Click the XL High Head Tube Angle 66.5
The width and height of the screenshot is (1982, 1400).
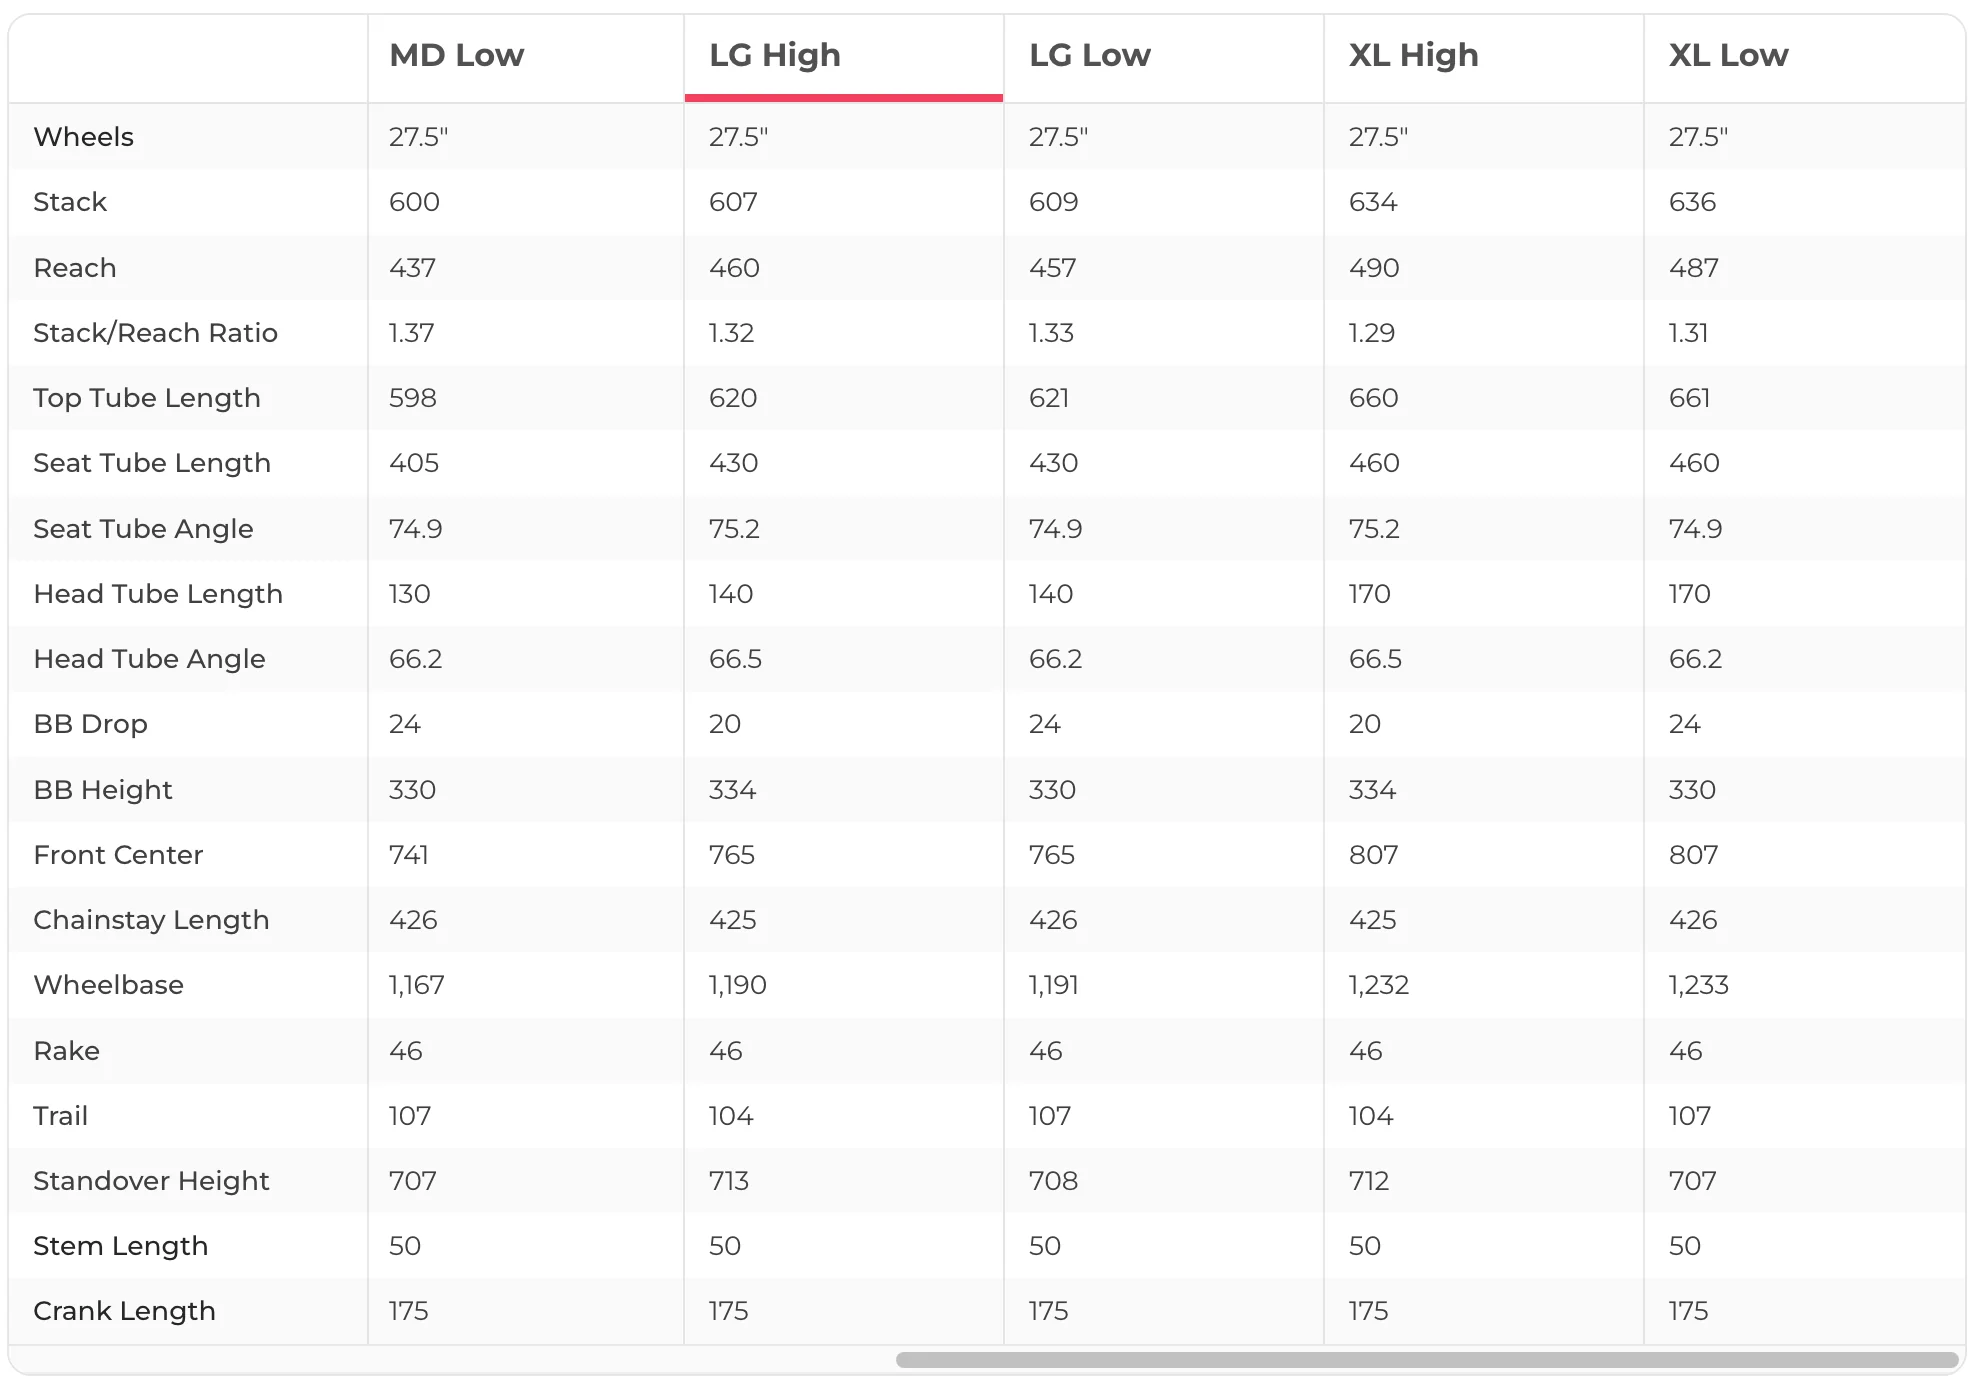1375,659
